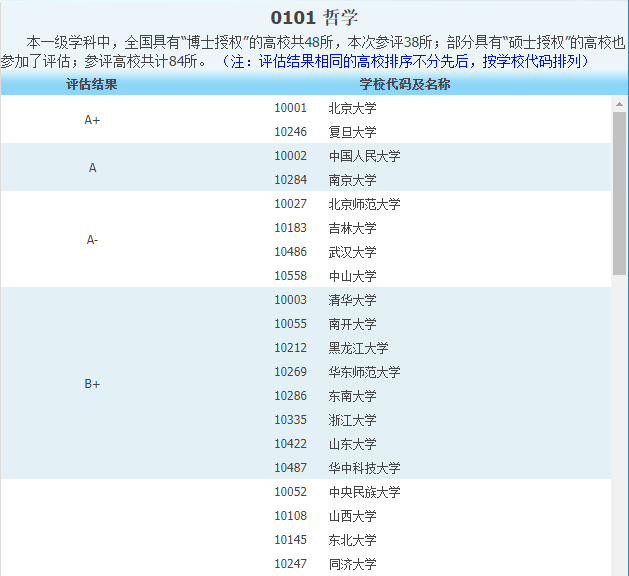Viewport: 629px width, 576px height.
Task: Click 华中科技大学 row
Action: point(398,468)
